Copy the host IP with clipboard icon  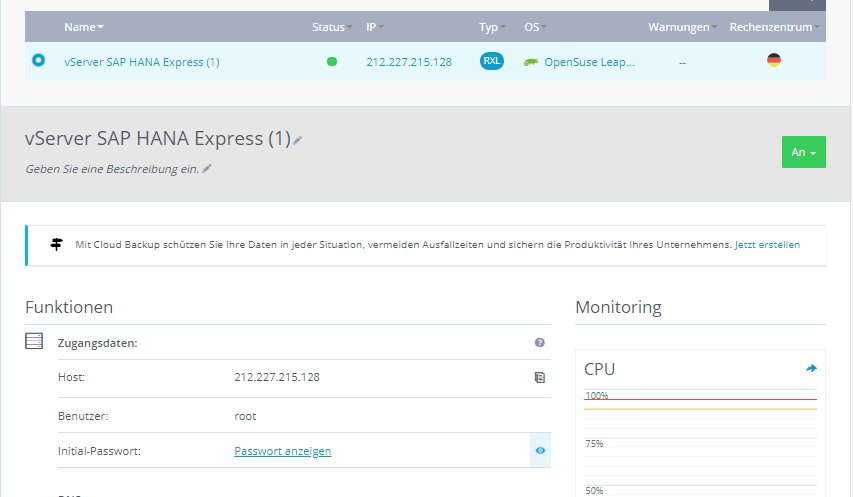[x=540, y=377]
